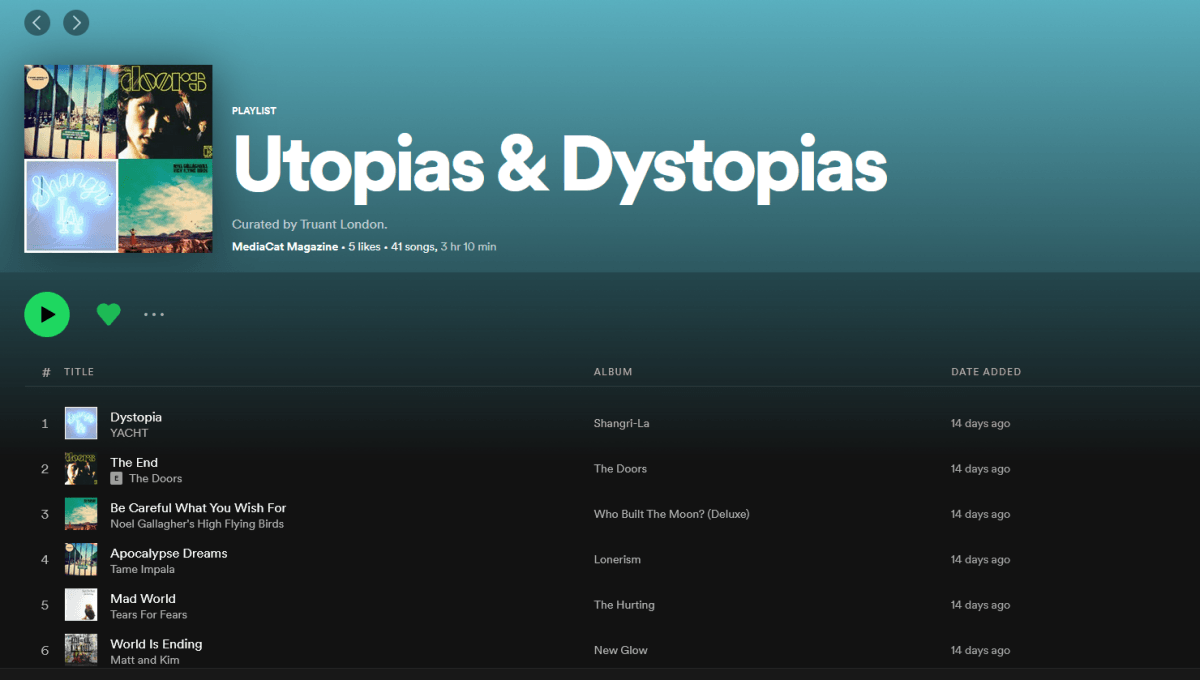The width and height of the screenshot is (1200, 680).
Task: Open the three-dot more options menu
Action: click(x=153, y=314)
